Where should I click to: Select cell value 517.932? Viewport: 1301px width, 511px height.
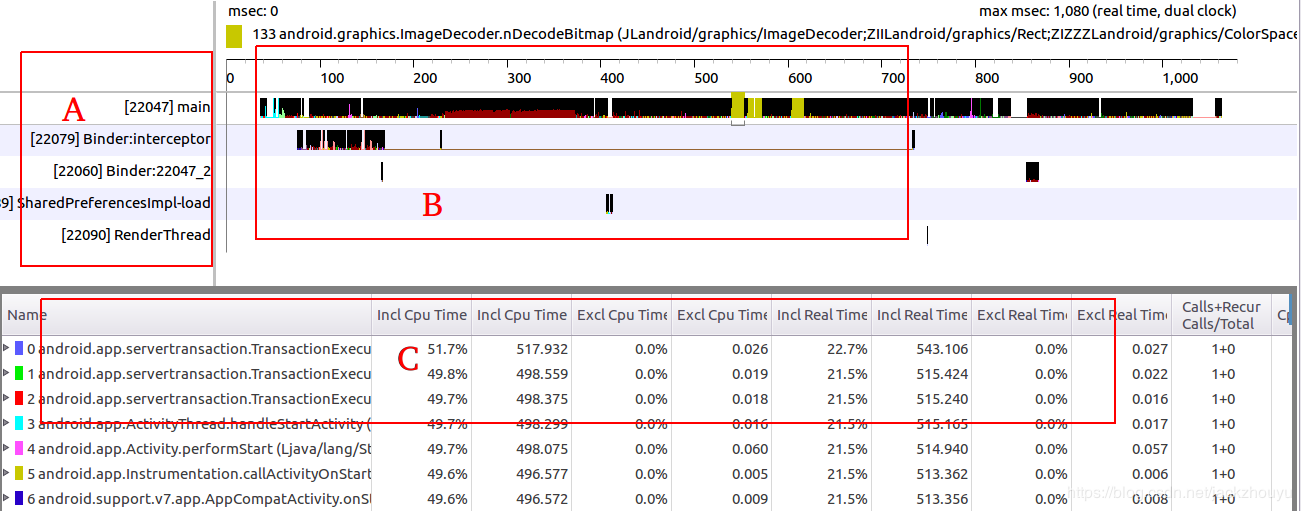[542, 349]
